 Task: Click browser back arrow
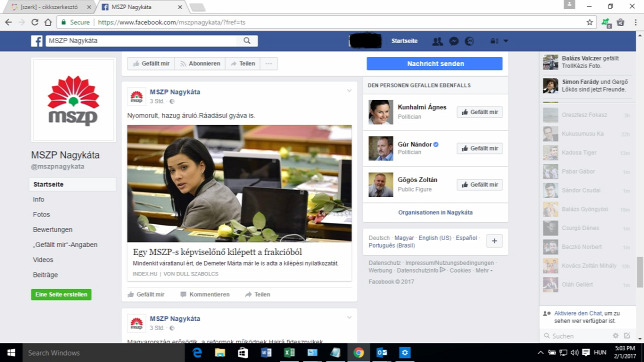[x=8, y=23]
